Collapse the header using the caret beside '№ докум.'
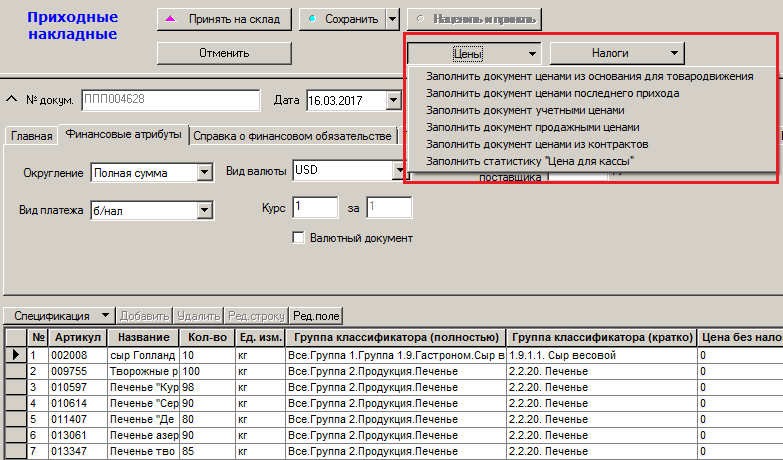The width and height of the screenshot is (783, 460). (x=11, y=99)
